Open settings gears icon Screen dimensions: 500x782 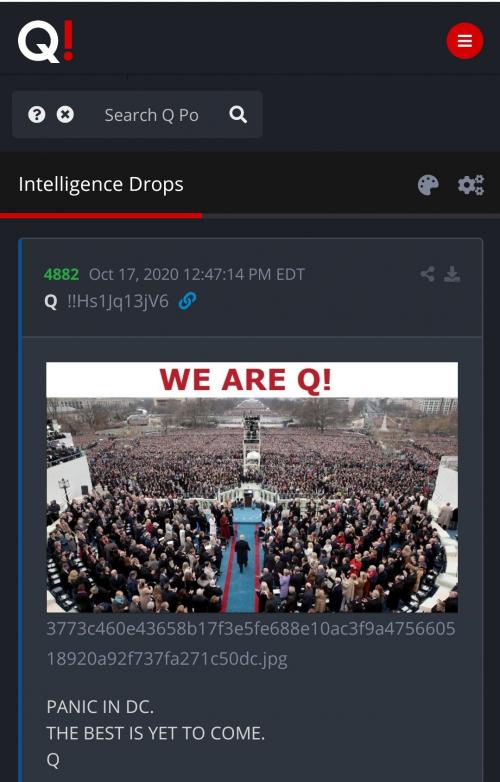tap(471, 185)
